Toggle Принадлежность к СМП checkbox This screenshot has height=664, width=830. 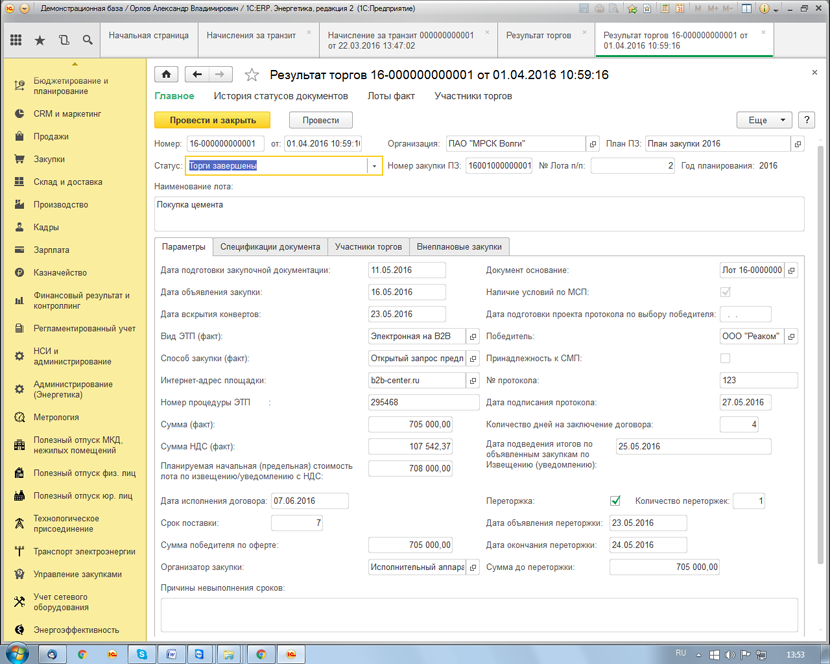(x=725, y=358)
